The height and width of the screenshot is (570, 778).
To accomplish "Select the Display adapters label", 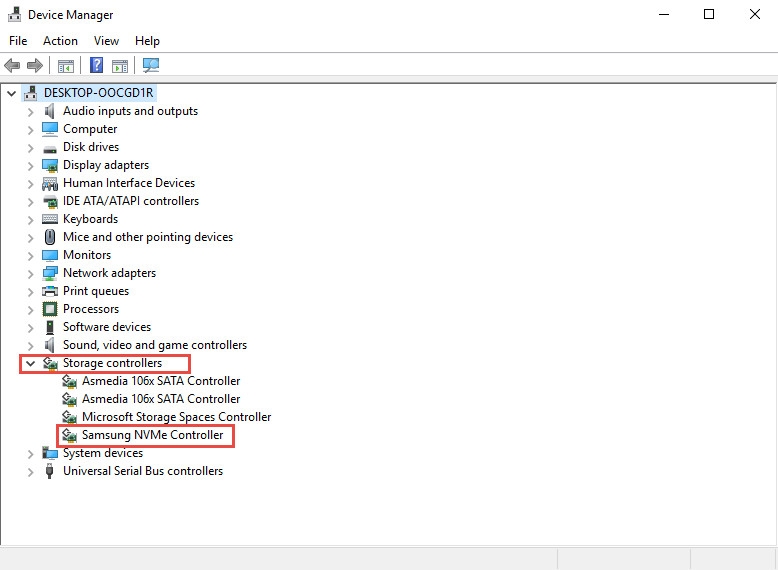I will click(106, 165).
